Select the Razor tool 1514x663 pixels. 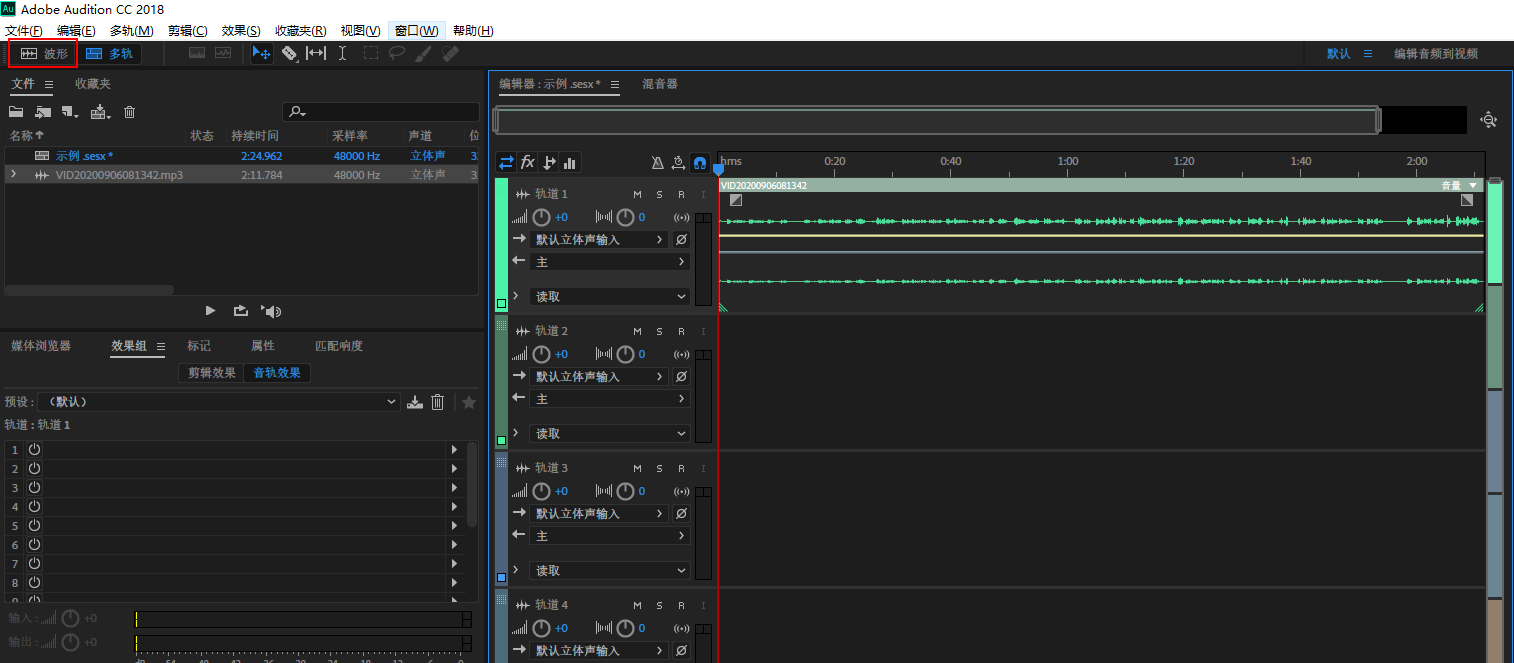(x=289, y=53)
